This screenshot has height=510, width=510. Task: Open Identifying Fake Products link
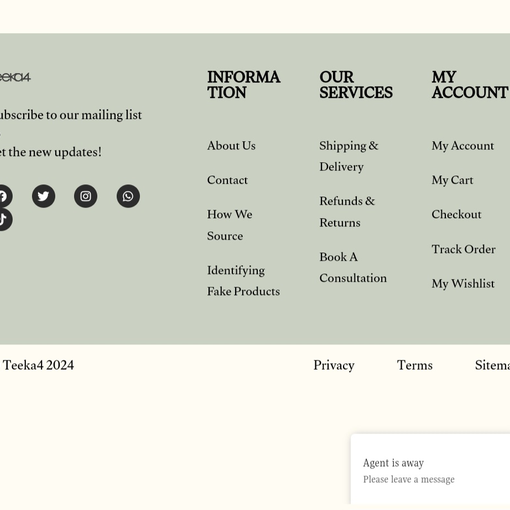coord(243,281)
